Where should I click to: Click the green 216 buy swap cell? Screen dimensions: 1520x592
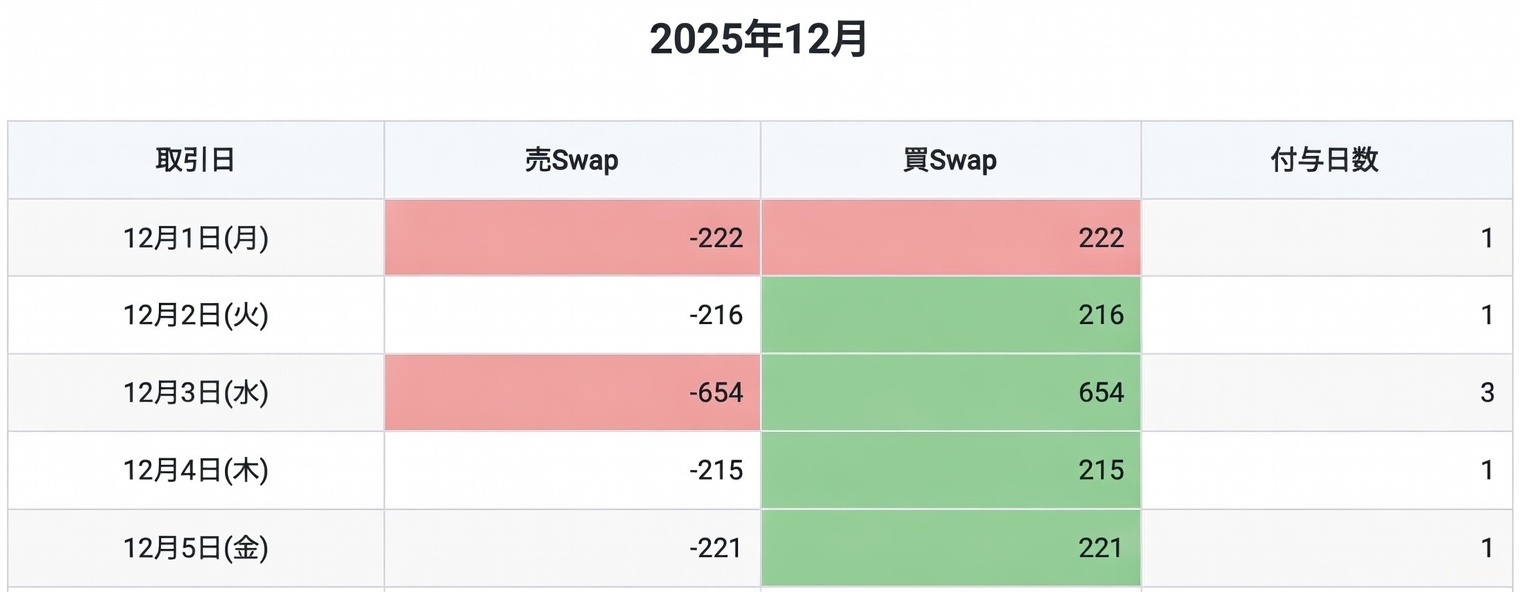point(950,315)
